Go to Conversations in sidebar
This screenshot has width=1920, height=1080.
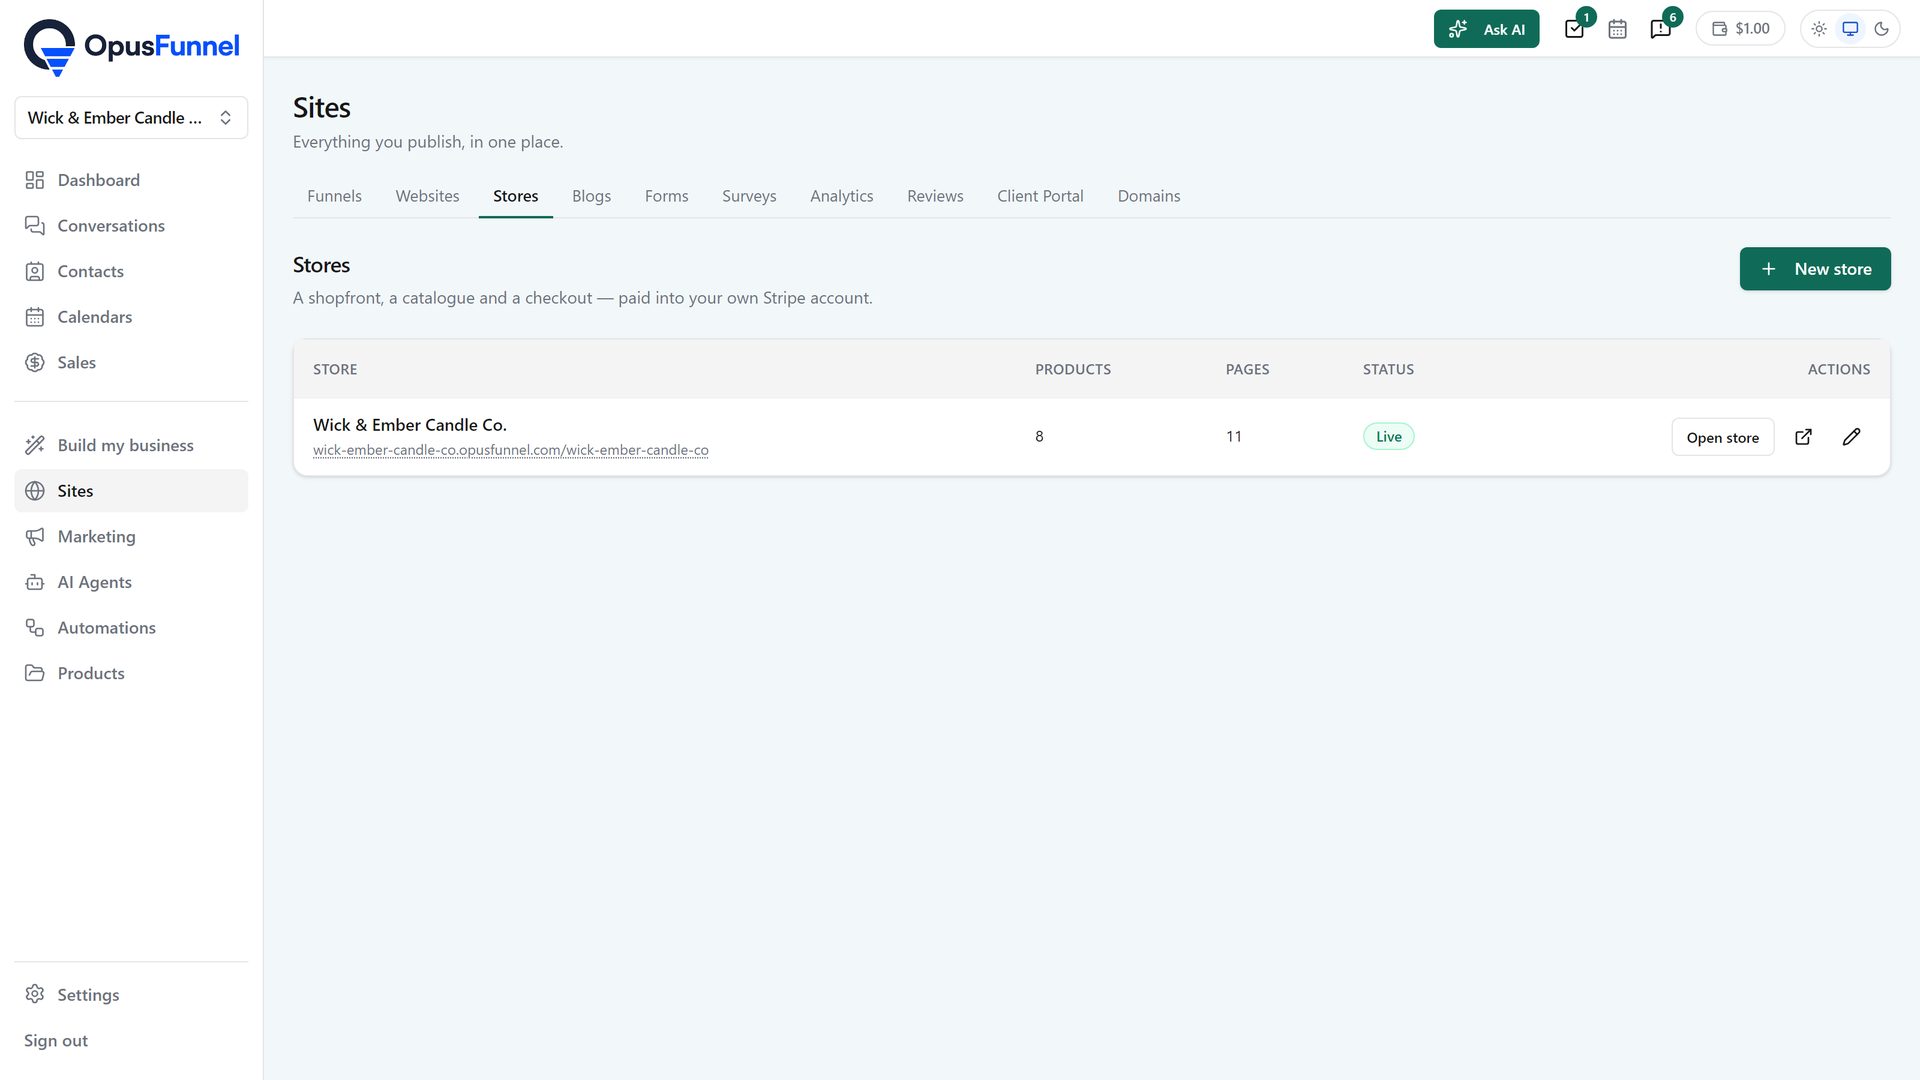tap(131, 226)
